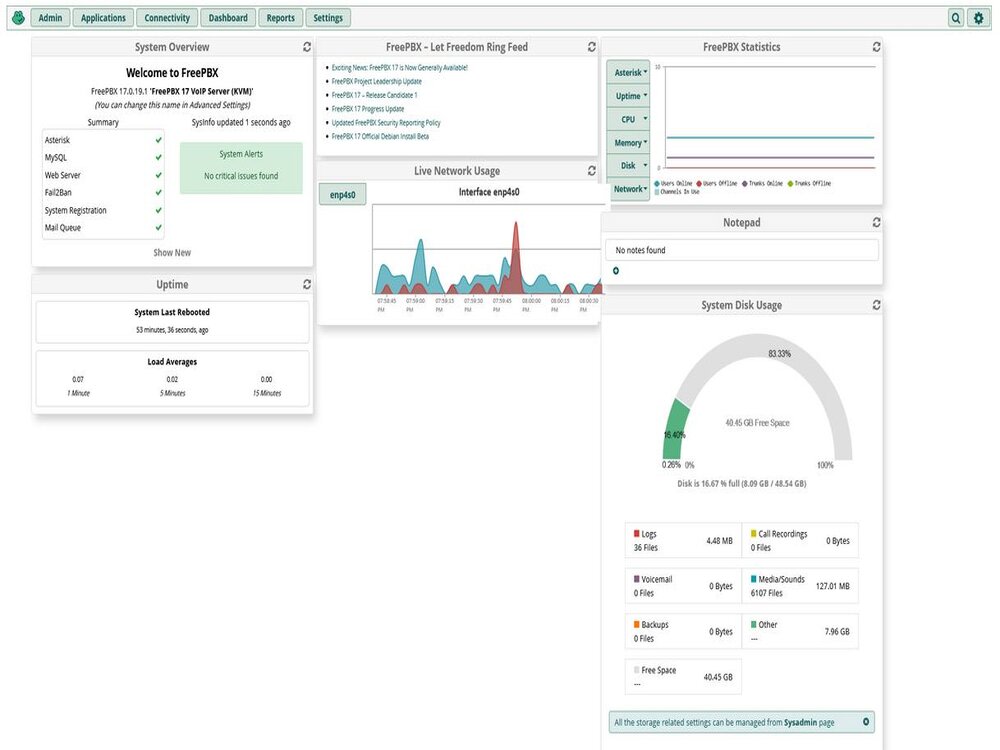Refresh the Live Network Usage widget
The height and width of the screenshot is (750, 1000).
tap(591, 170)
